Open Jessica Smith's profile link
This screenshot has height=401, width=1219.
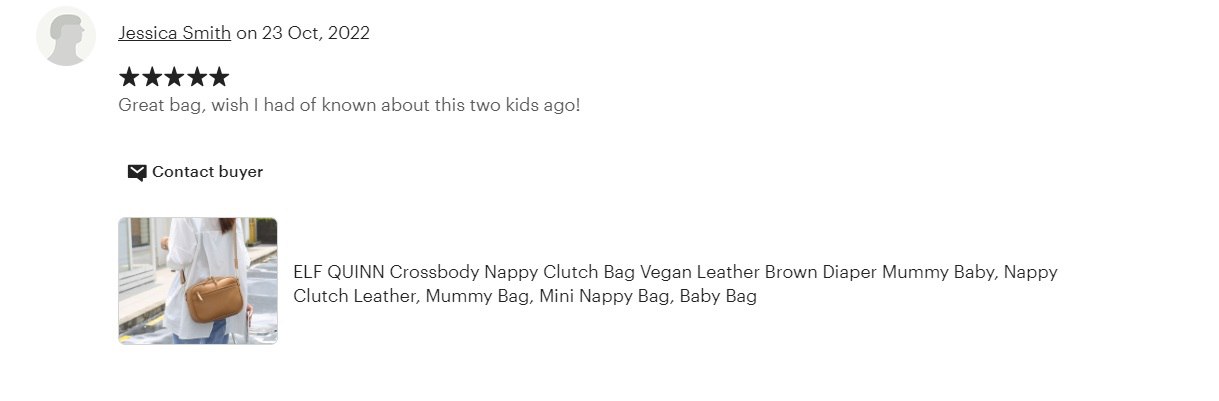[174, 33]
